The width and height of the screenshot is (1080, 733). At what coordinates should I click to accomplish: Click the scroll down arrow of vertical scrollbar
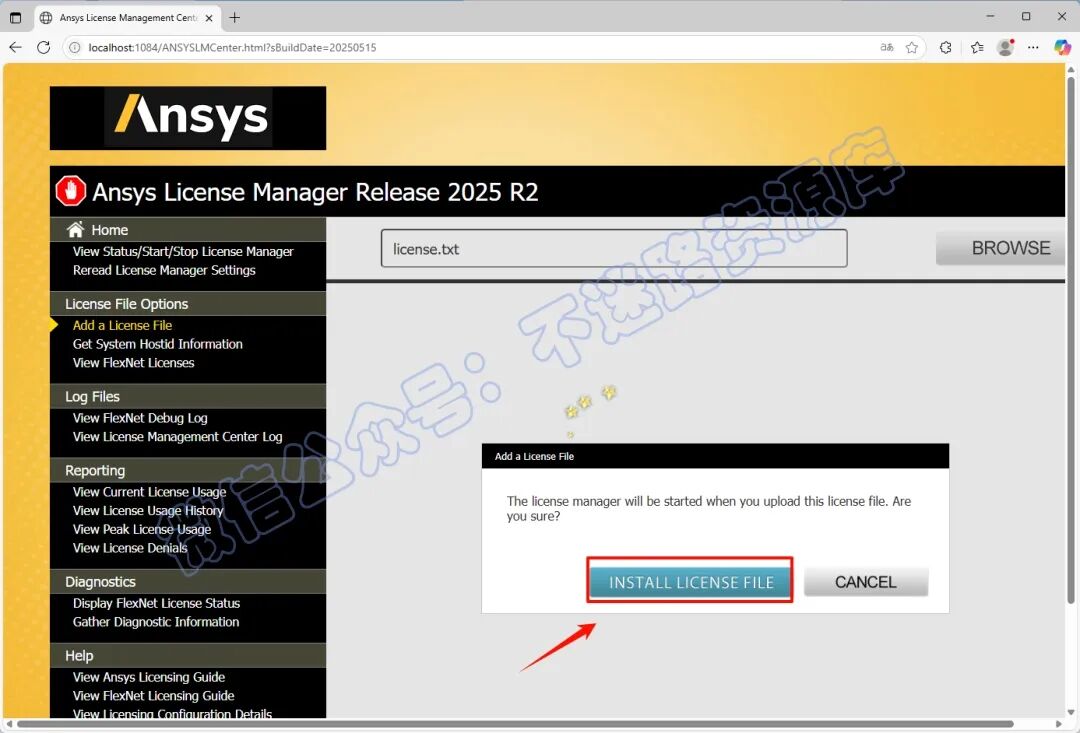point(1070,712)
